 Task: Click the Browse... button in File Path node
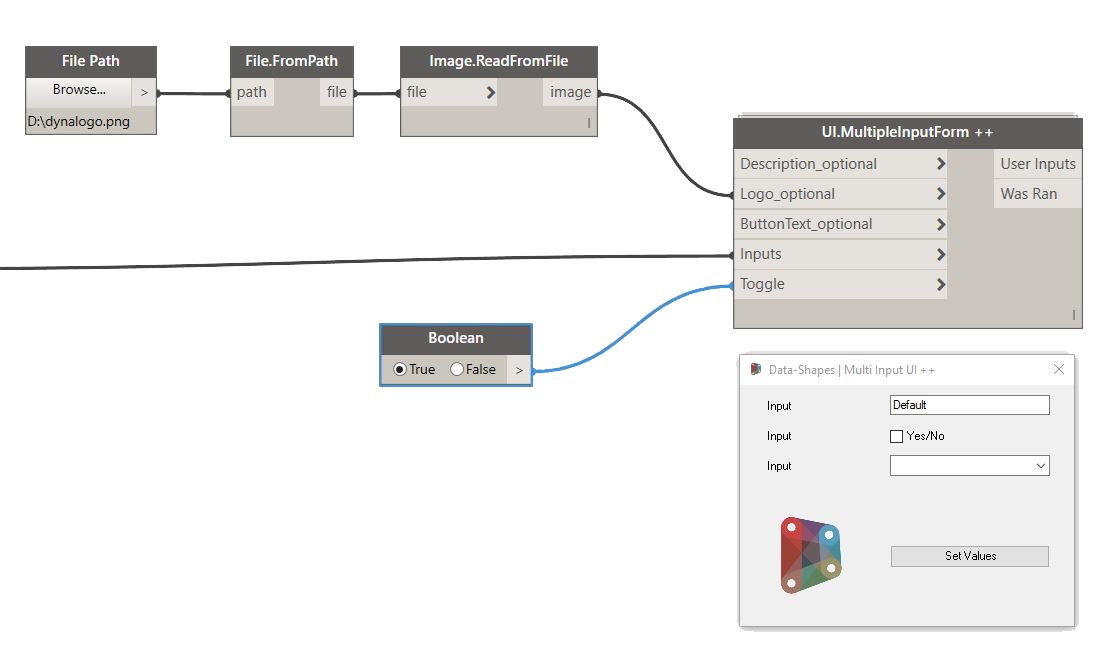tap(79, 90)
